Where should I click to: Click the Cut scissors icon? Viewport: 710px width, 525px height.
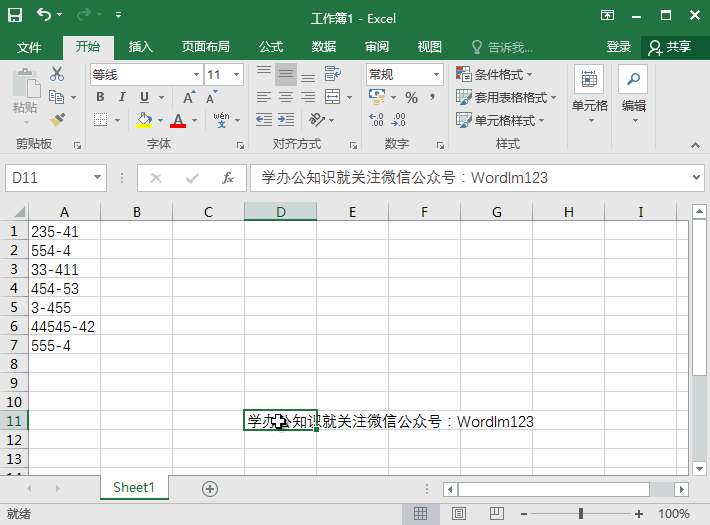pos(57,74)
